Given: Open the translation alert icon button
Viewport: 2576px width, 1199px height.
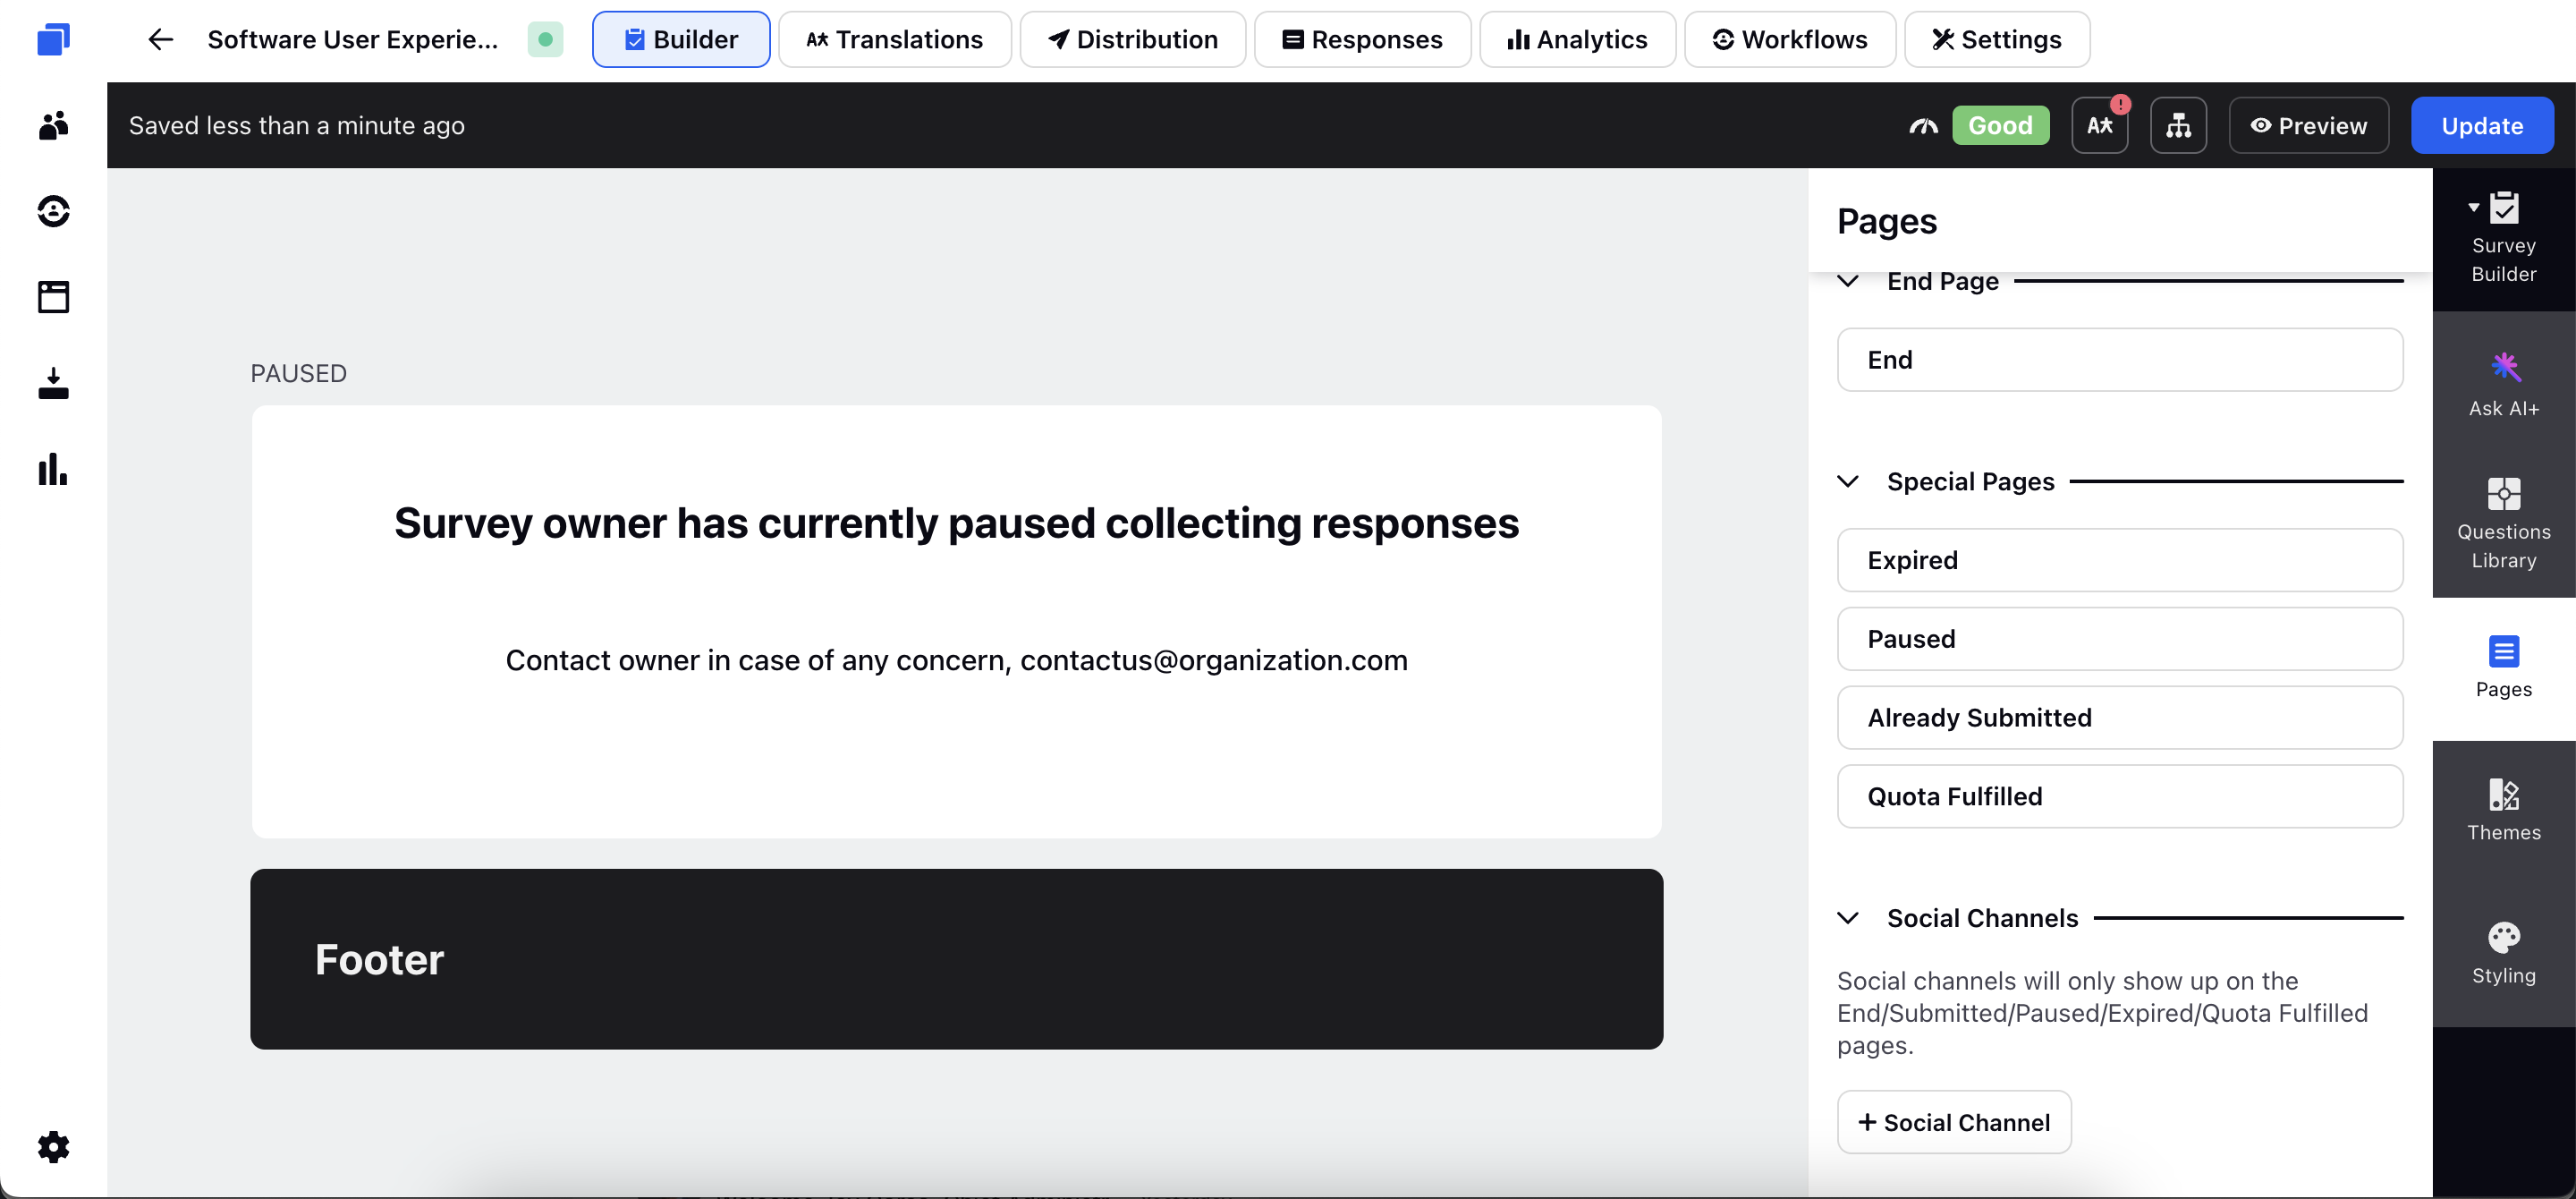Looking at the screenshot, I should click(2099, 125).
